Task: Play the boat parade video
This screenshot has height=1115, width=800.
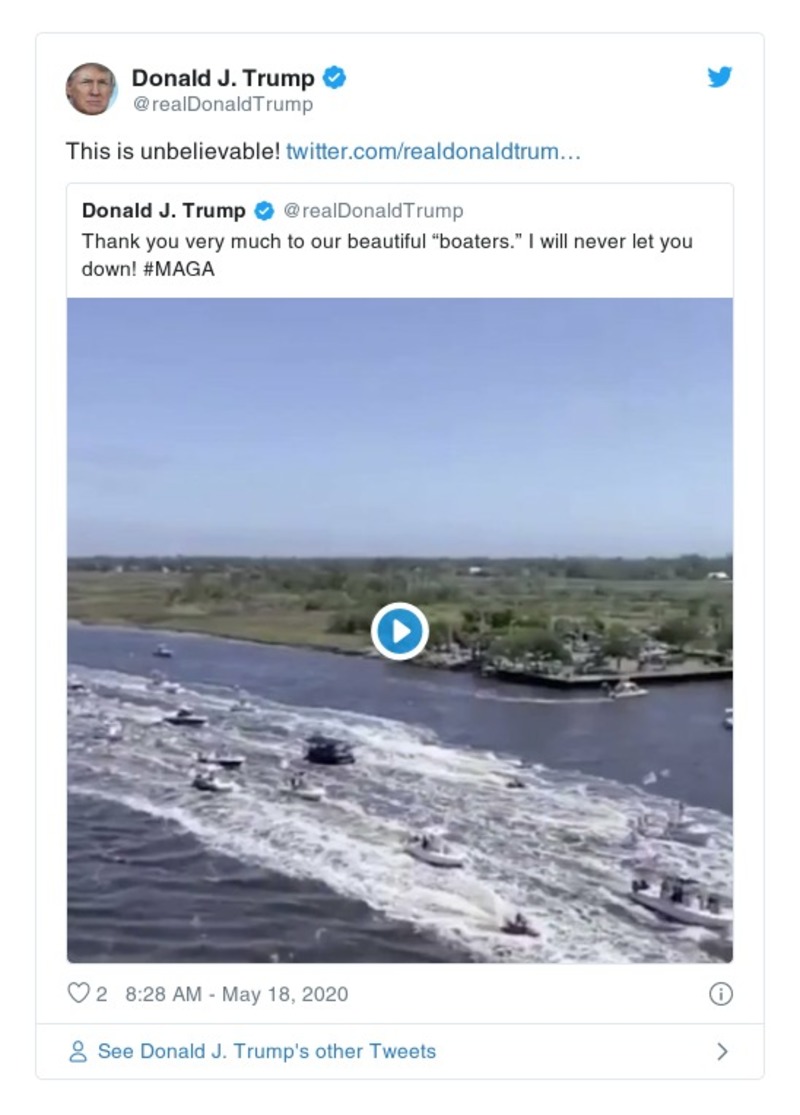Action: click(399, 630)
